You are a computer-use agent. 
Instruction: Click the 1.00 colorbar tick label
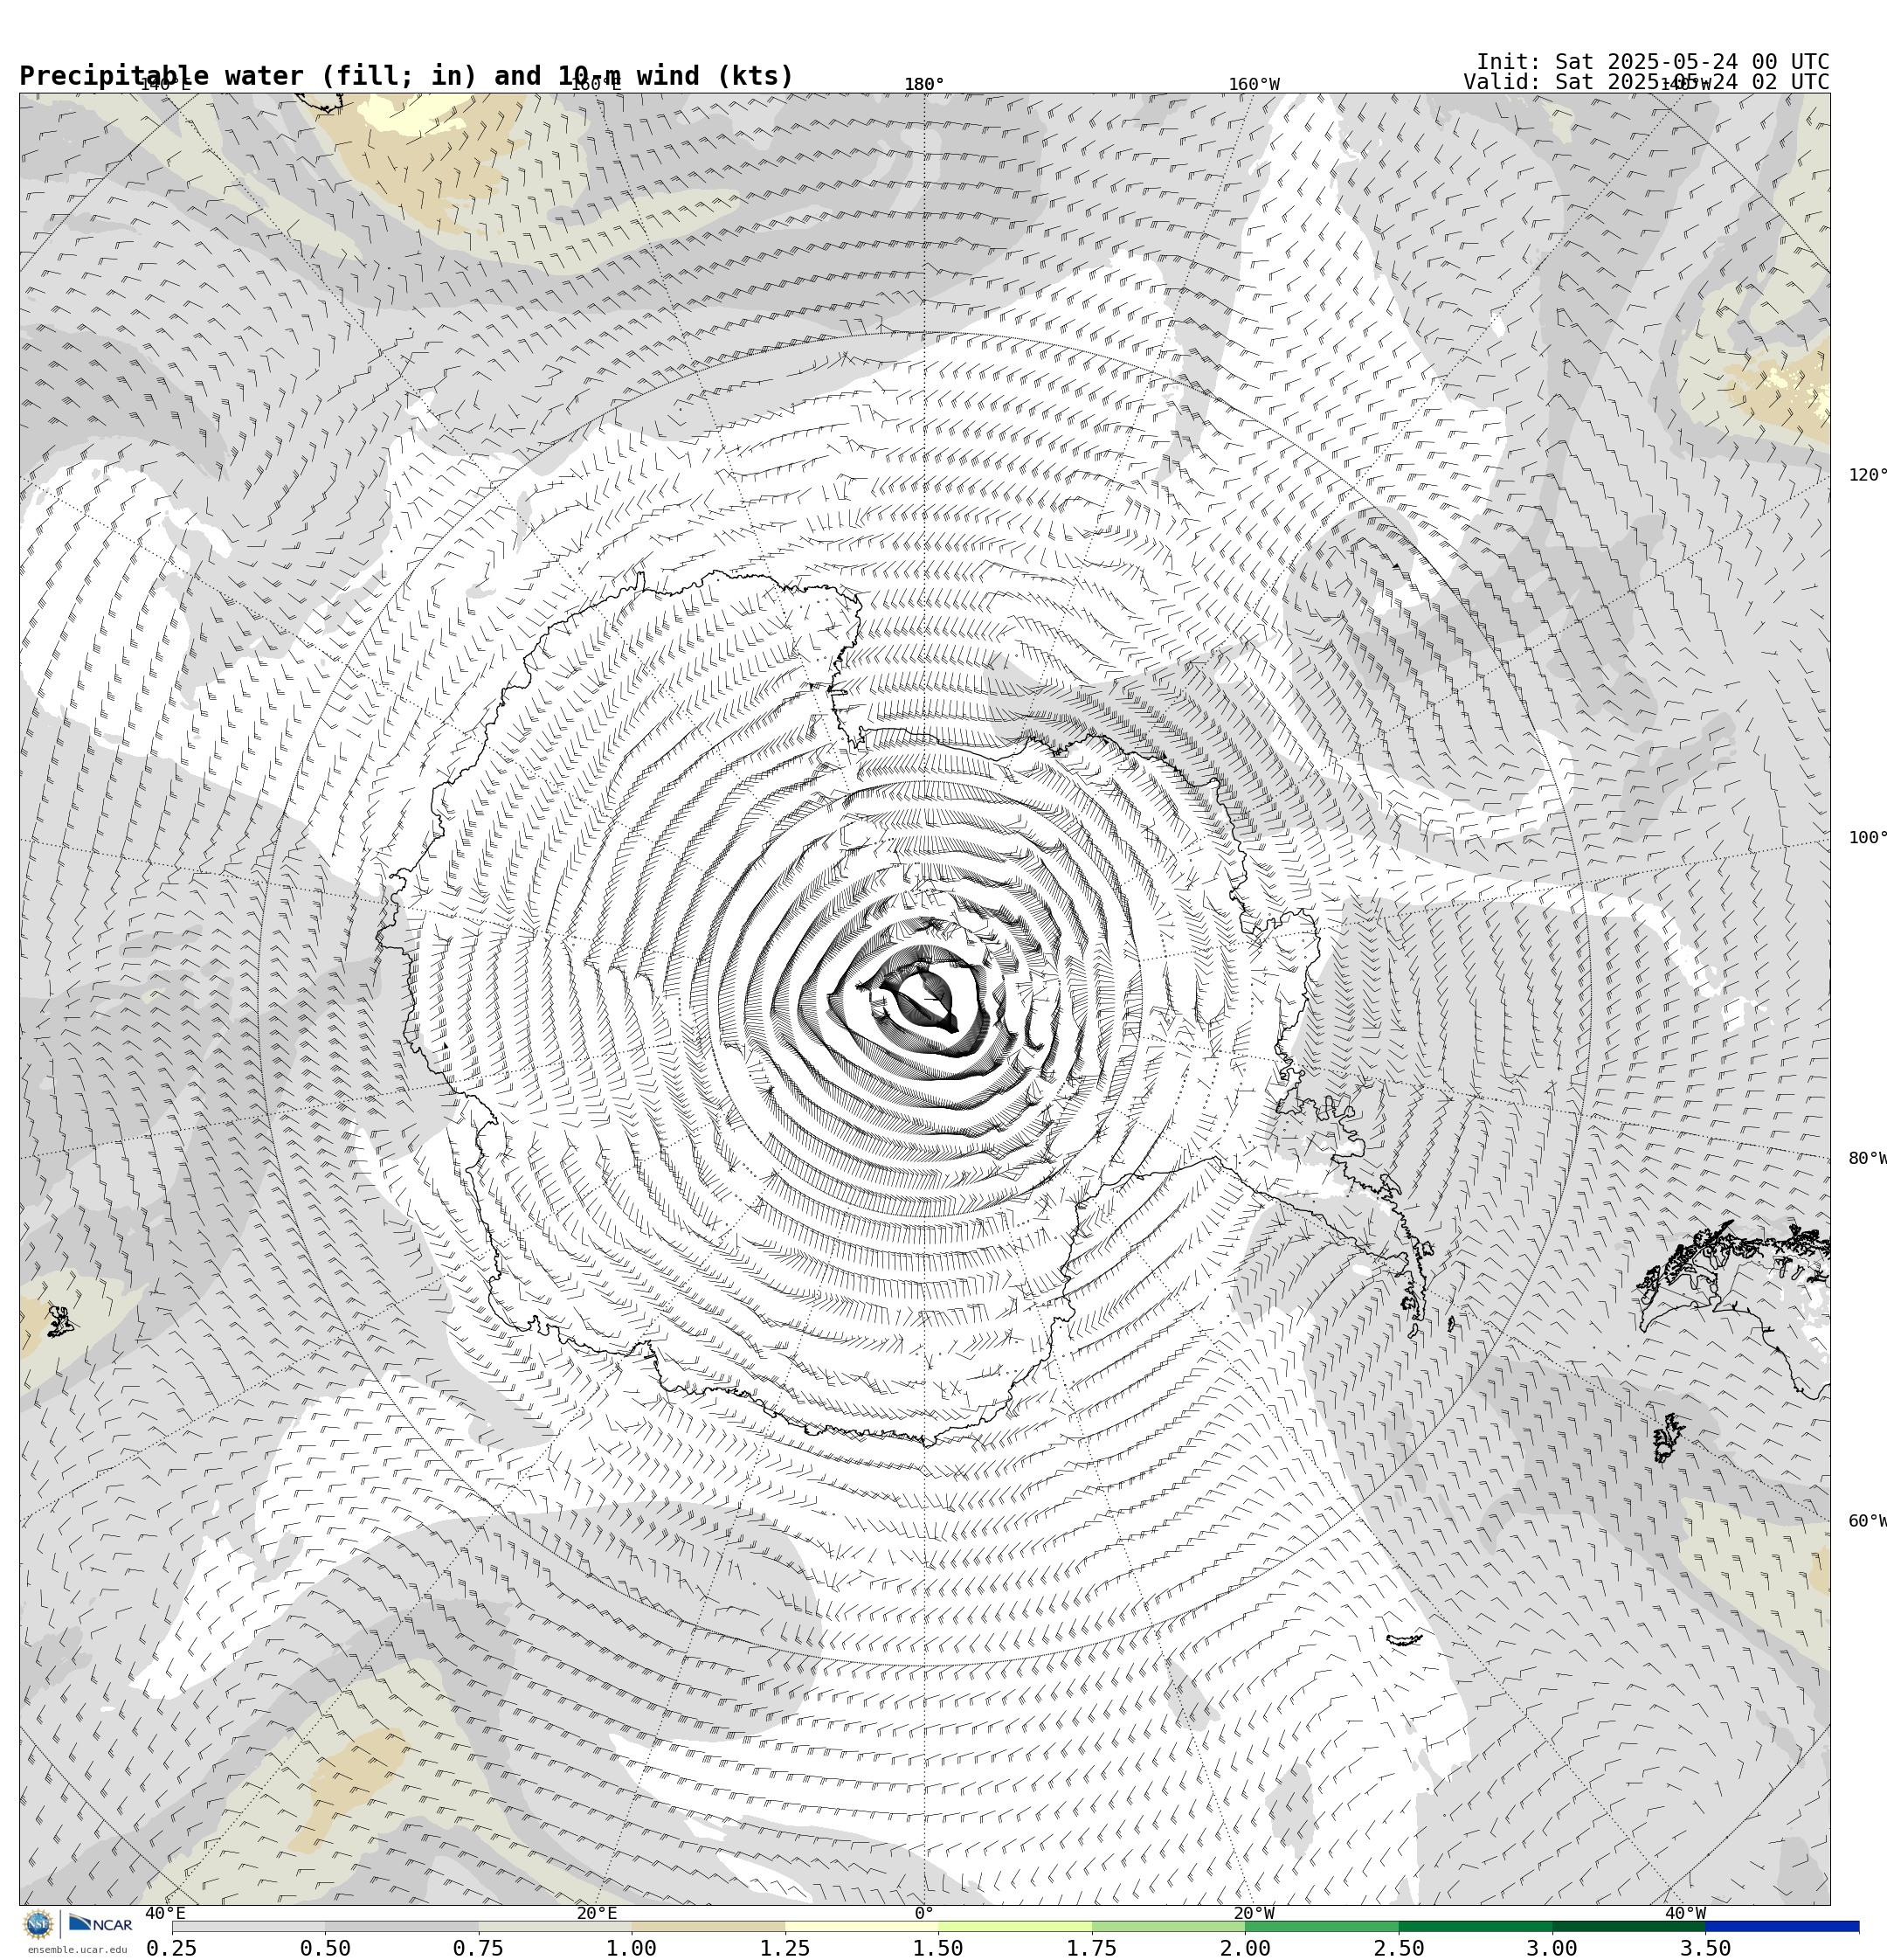coord(632,1948)
